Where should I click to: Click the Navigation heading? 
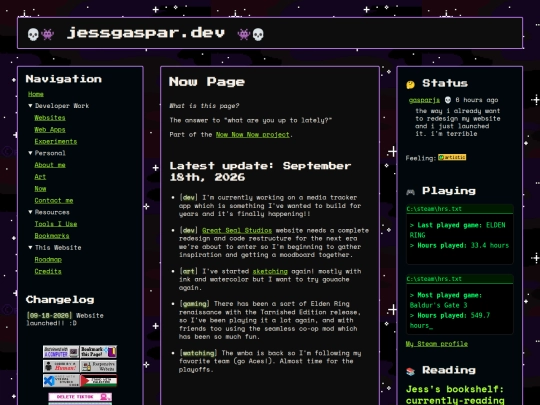64,79
